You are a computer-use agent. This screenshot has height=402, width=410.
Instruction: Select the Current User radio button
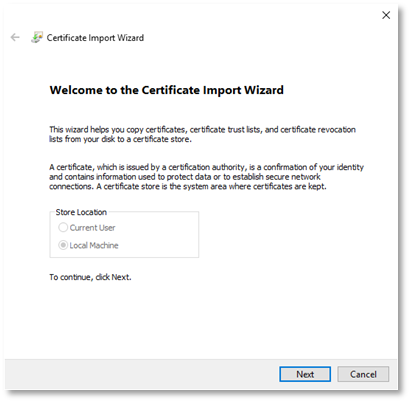pos(63,227)
